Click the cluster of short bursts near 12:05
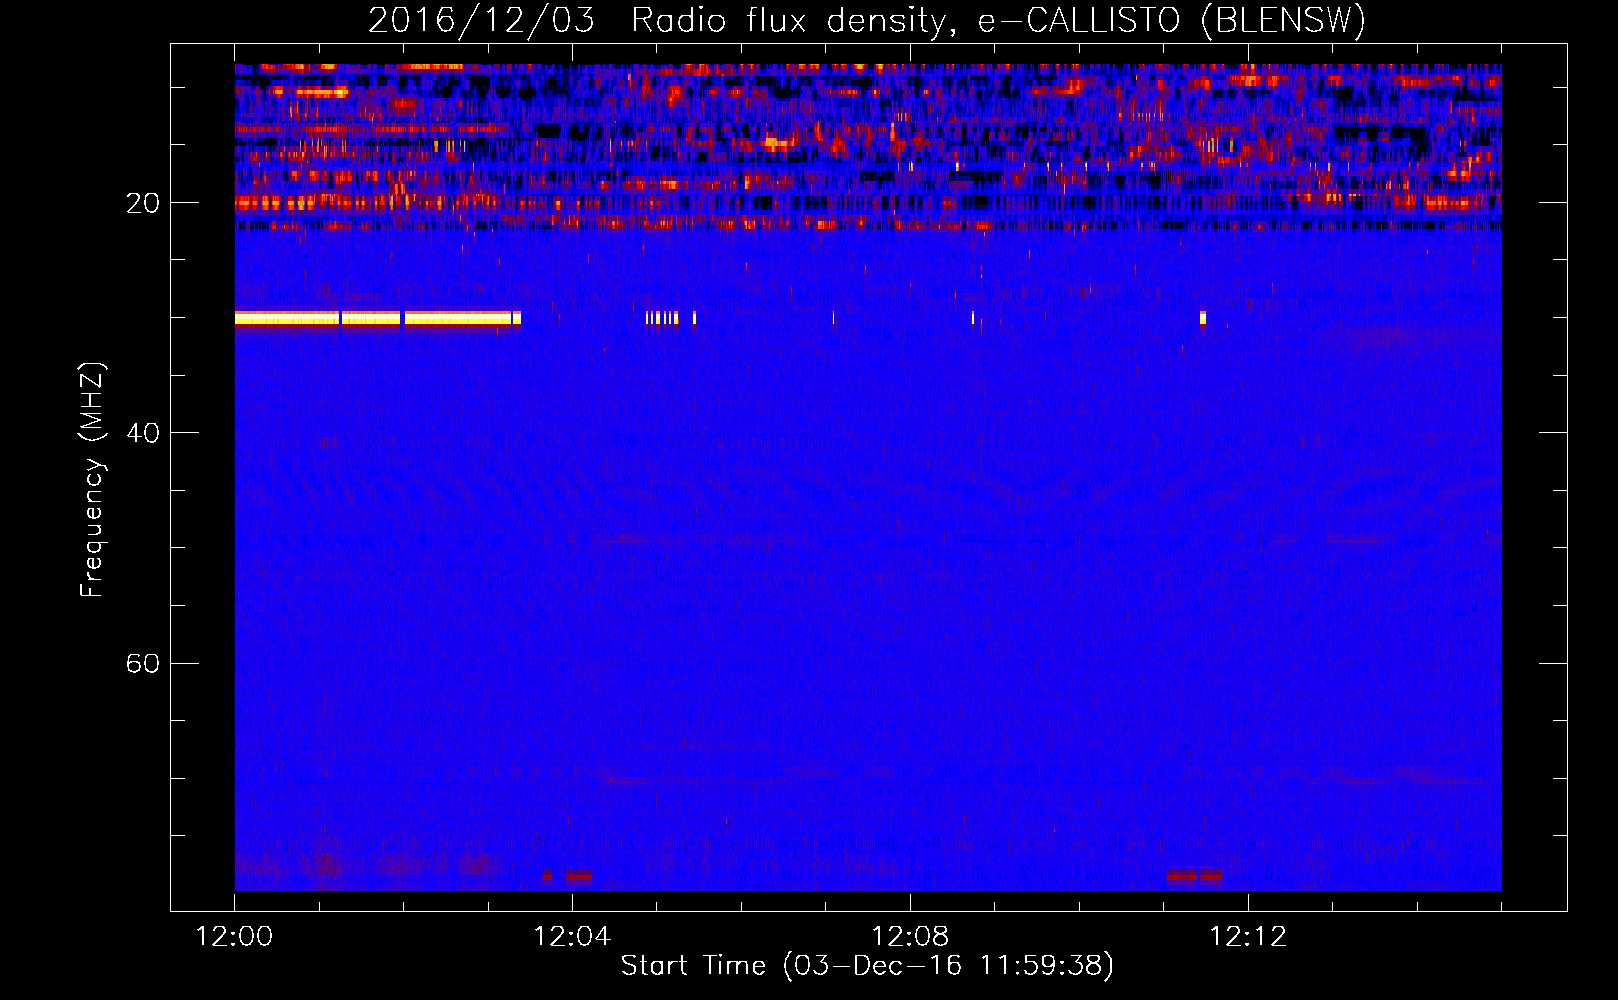Image resolution: width=1618 pixels, height=1000 pixels. [662, 319]
